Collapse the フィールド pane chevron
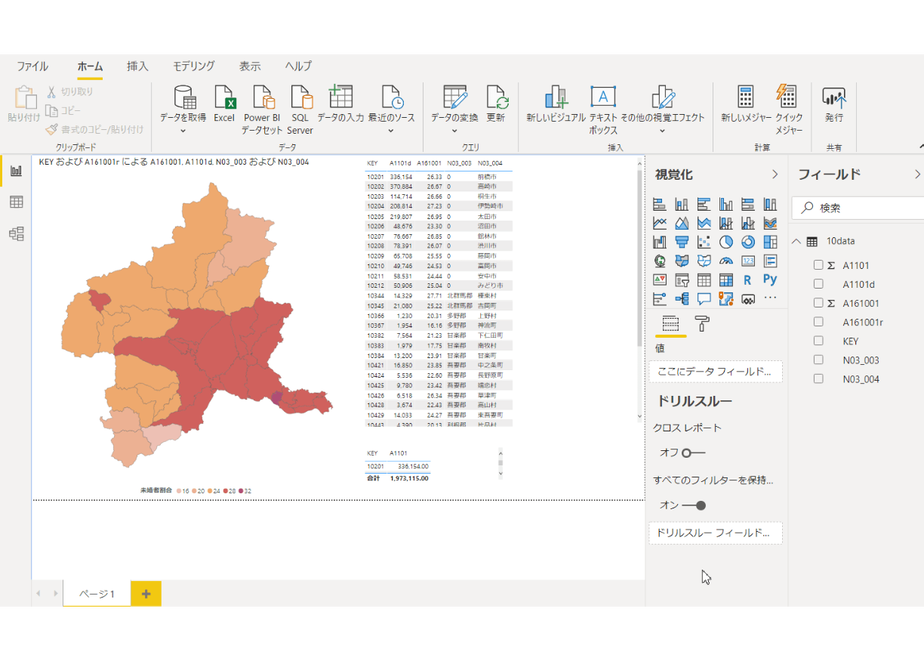The image size is (924, 660). [x=917, y=174]
